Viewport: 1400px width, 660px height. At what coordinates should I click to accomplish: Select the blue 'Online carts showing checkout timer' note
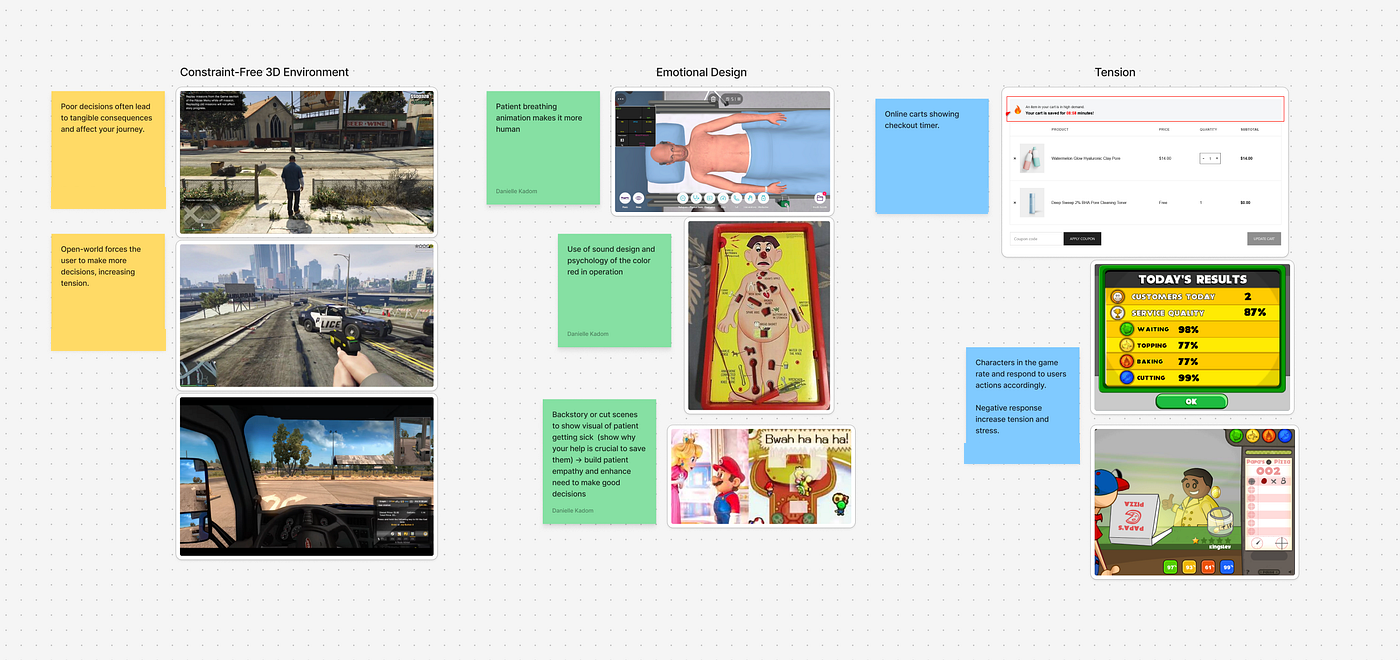coord(932,155)
